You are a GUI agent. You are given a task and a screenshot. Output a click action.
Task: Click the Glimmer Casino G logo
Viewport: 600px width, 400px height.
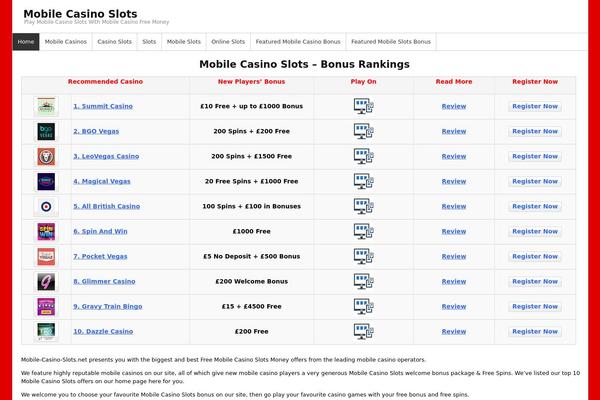click(x=46, y=282)
